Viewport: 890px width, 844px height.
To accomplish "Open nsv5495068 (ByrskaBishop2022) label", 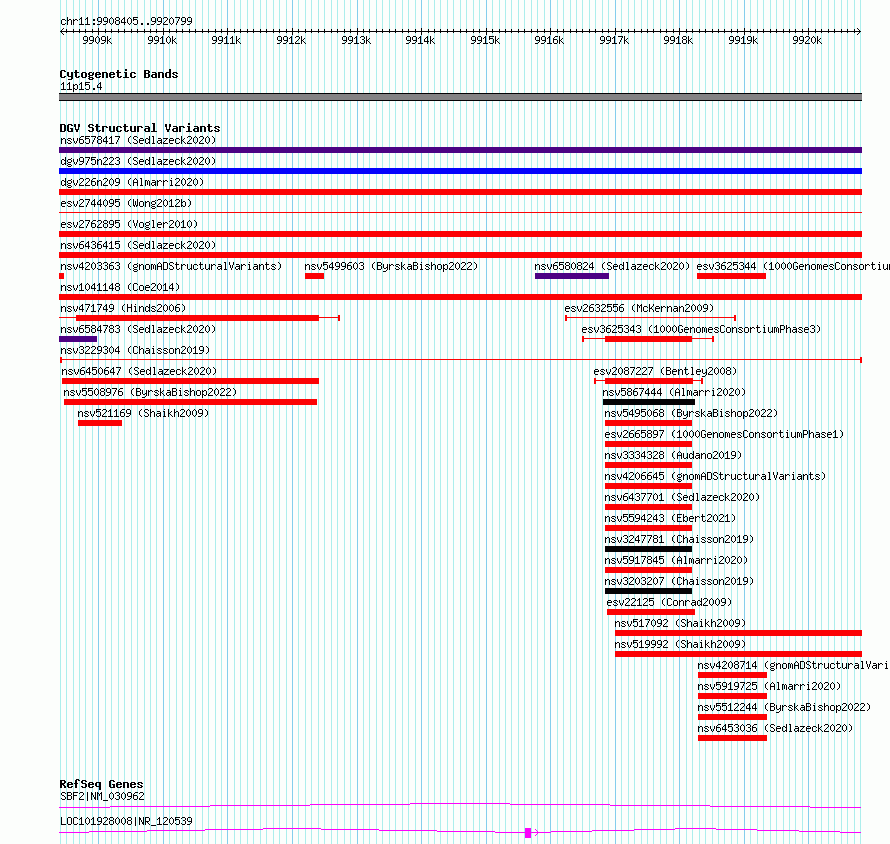I will pos(691,413).
